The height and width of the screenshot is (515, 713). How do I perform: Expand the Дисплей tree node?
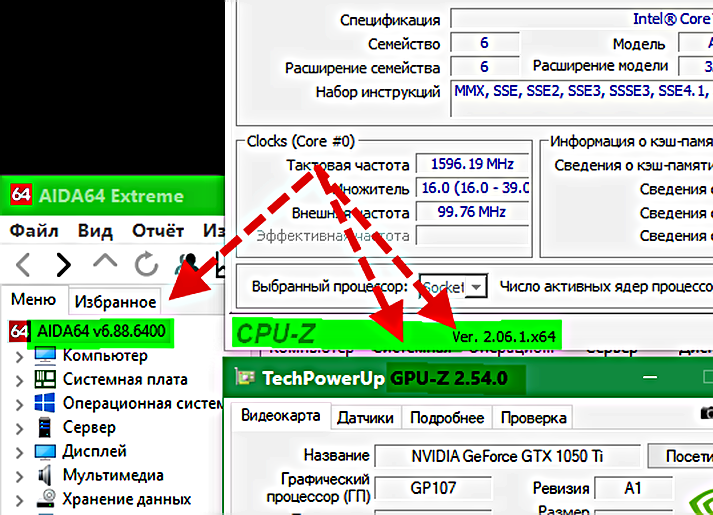tap(19, 453)
